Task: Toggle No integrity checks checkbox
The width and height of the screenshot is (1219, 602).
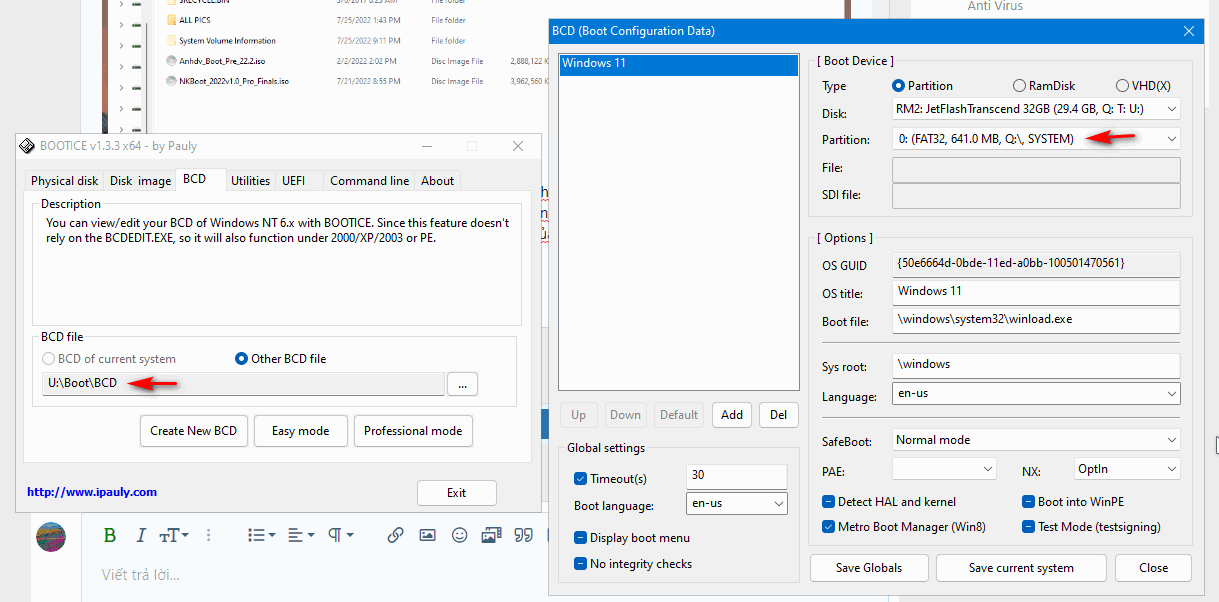Action: pyautogui.click(x=581, y=564)
